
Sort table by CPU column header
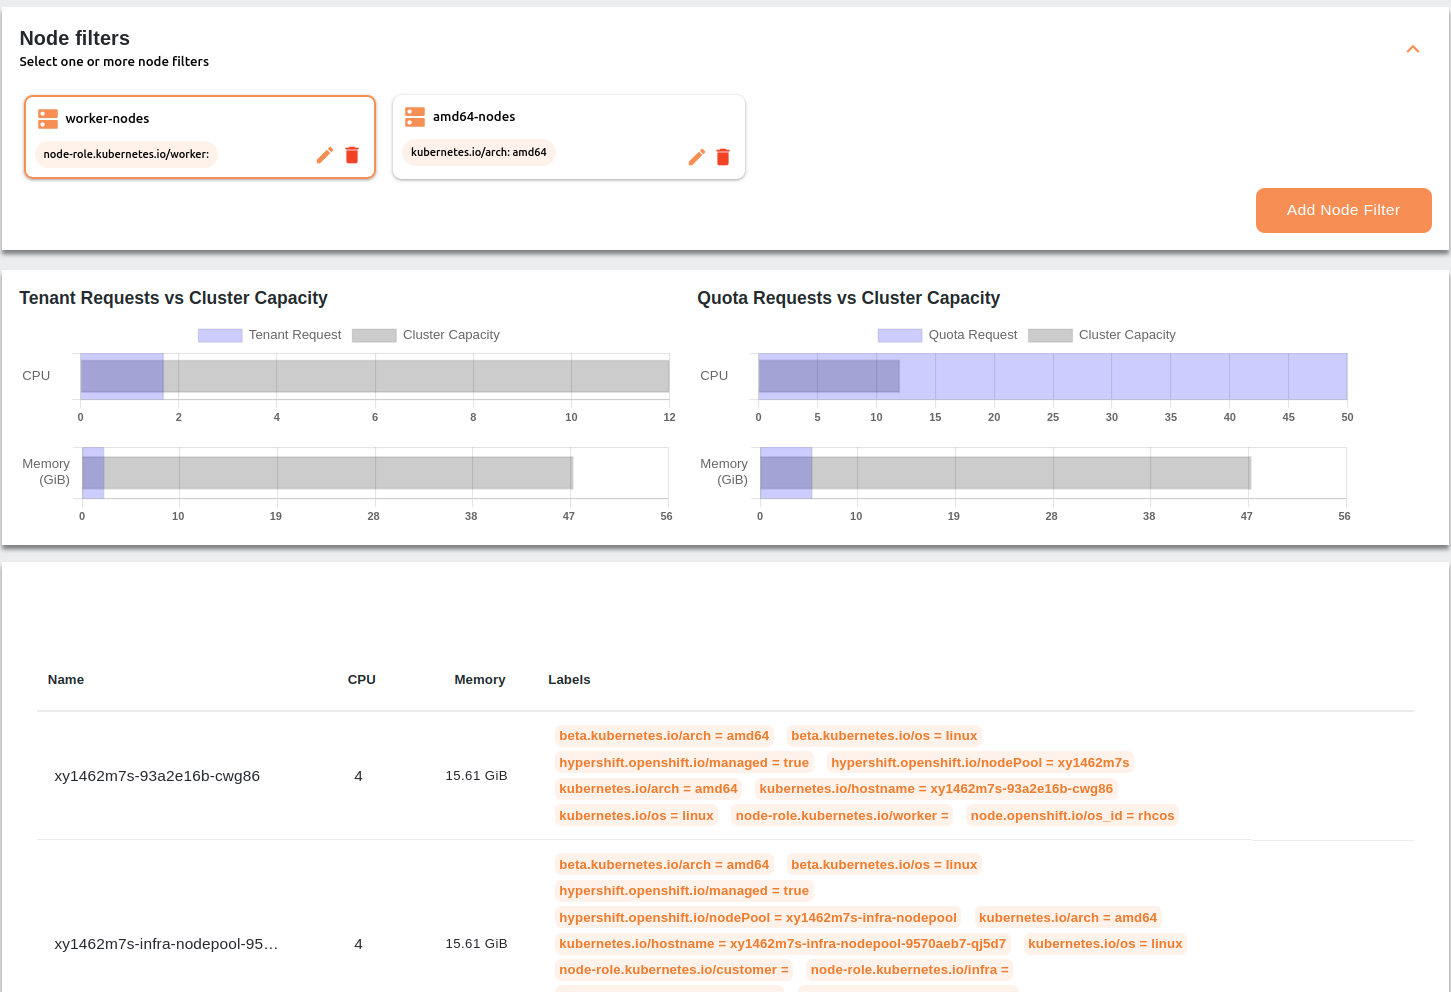point(361,680)
